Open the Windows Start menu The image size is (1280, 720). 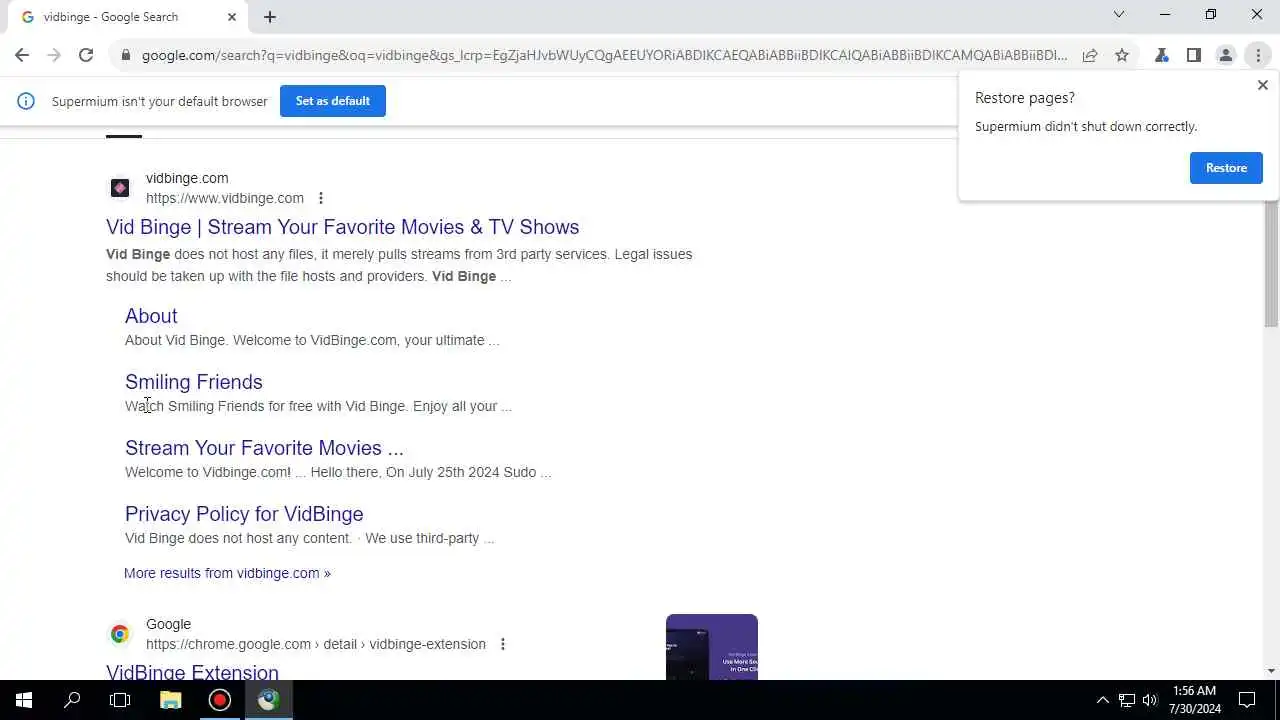point(24,700)
